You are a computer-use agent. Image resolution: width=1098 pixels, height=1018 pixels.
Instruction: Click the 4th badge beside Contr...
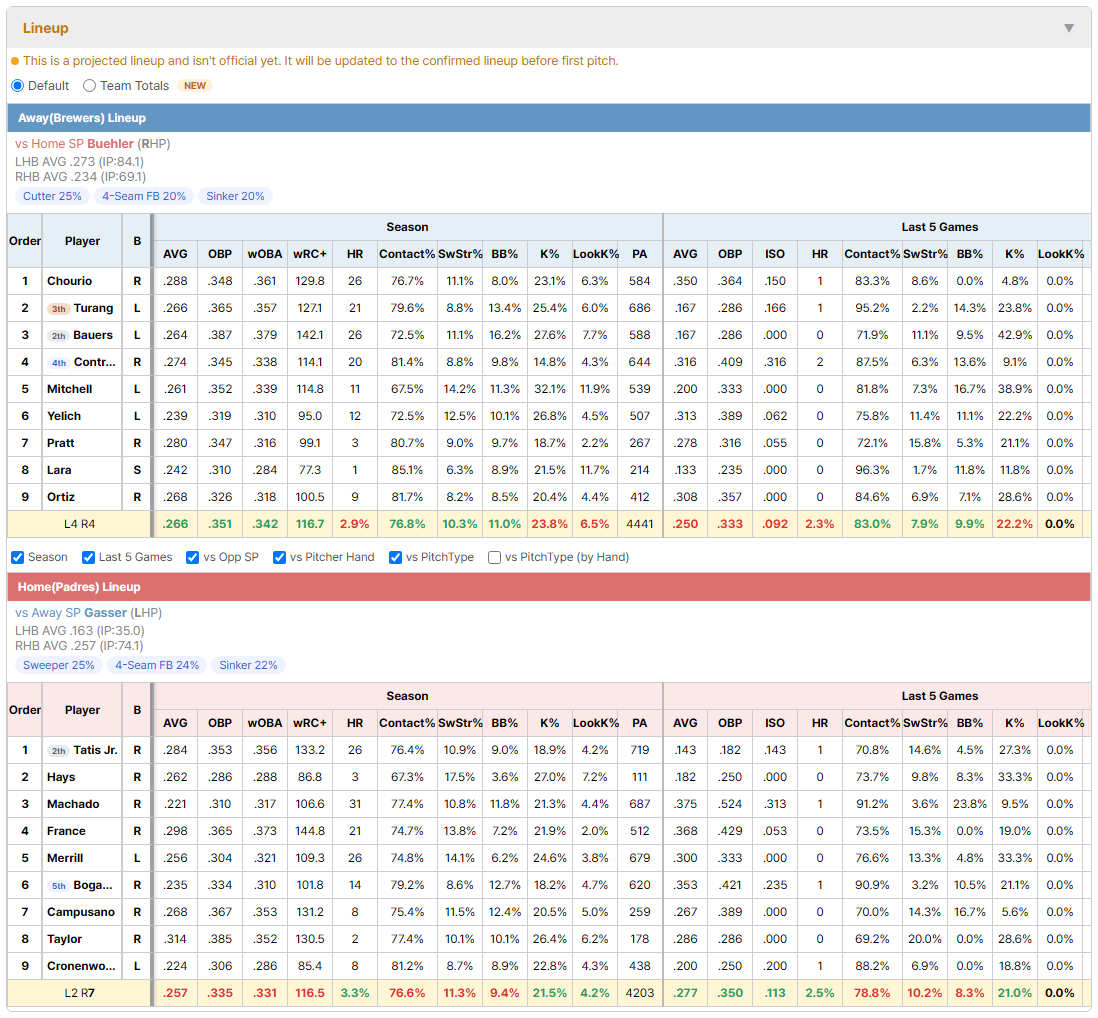click(59, 363)
